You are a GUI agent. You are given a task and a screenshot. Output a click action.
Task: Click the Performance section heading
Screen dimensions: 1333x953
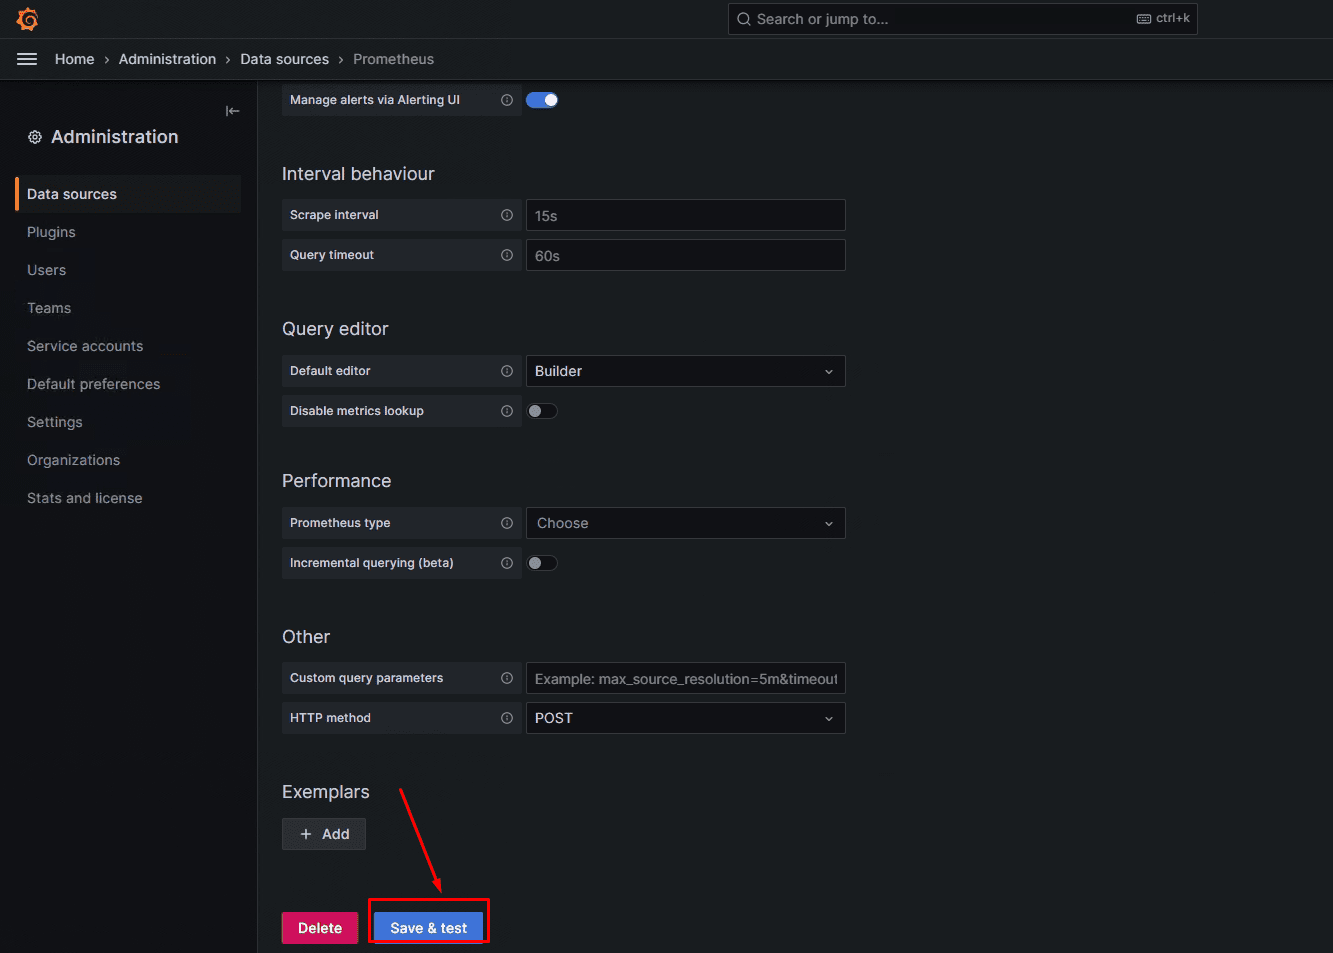[x=336, y=481]
